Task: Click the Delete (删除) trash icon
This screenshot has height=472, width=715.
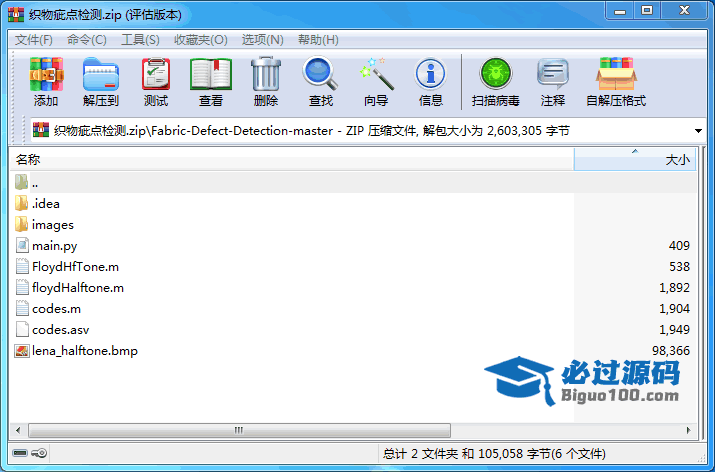Action: (266, 74)
